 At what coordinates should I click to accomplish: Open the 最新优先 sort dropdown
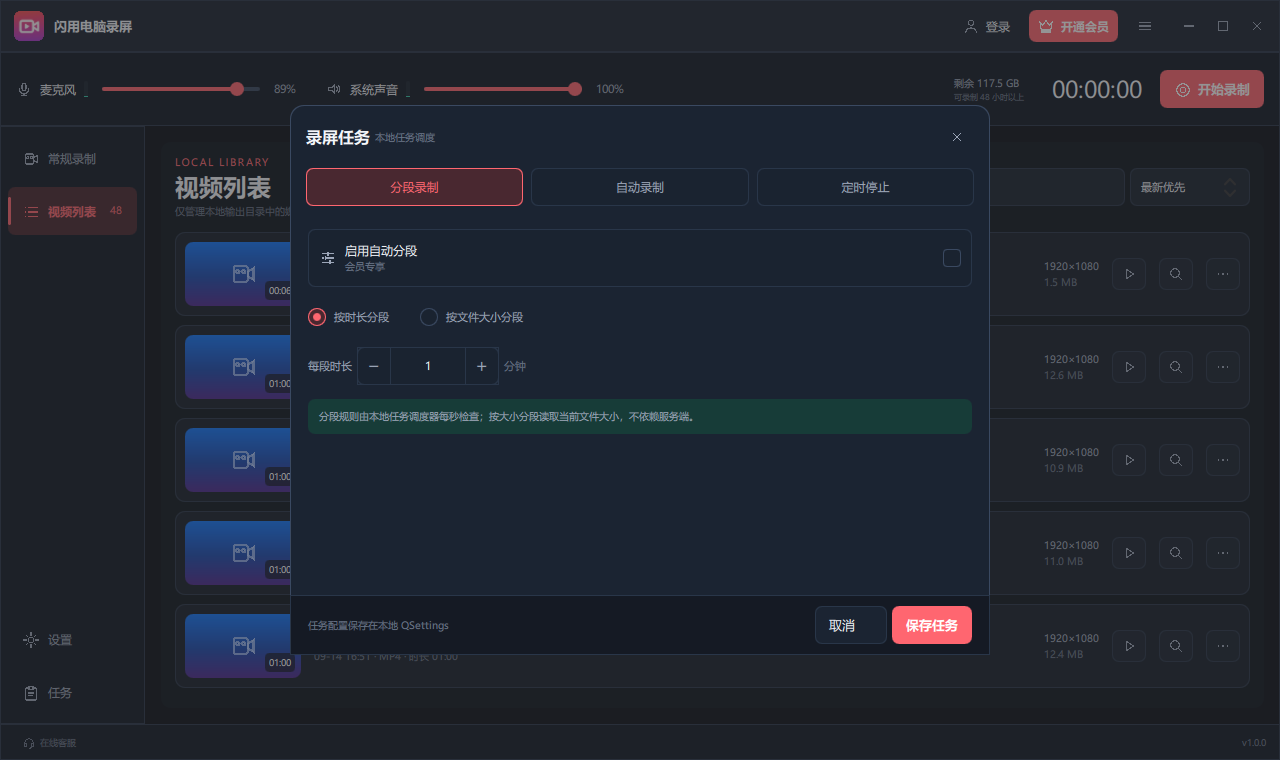[x=1189, y=187]
